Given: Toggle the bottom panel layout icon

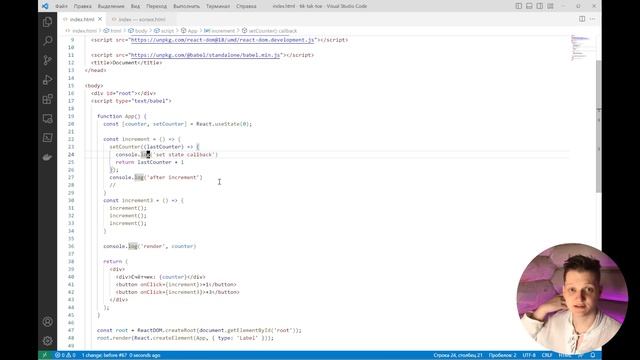Looking at the screenshot, I should 529,6.
